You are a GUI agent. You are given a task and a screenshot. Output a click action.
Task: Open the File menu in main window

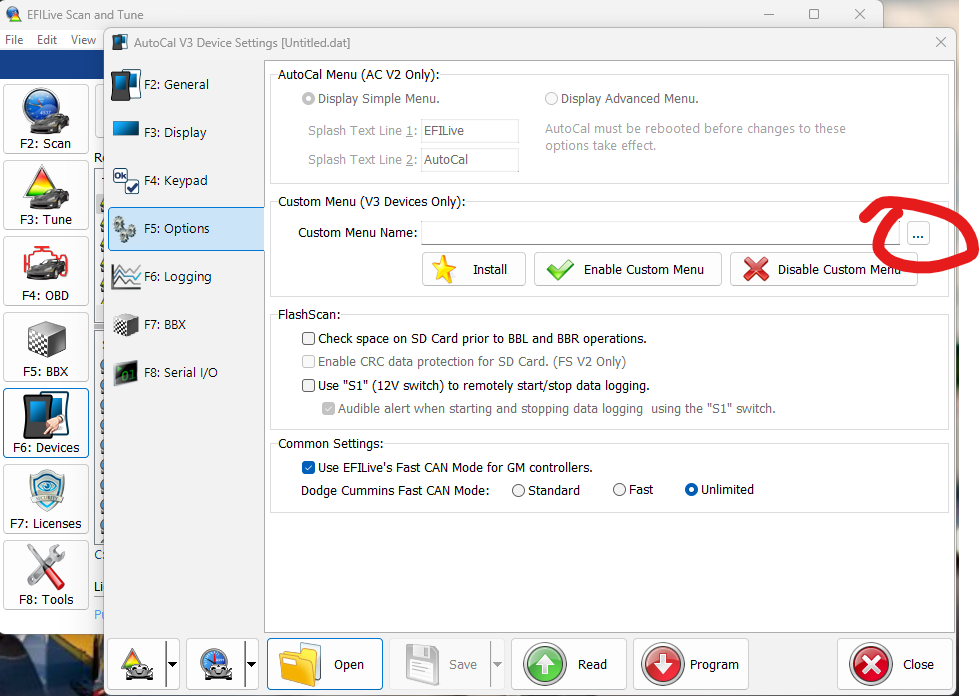14,40
